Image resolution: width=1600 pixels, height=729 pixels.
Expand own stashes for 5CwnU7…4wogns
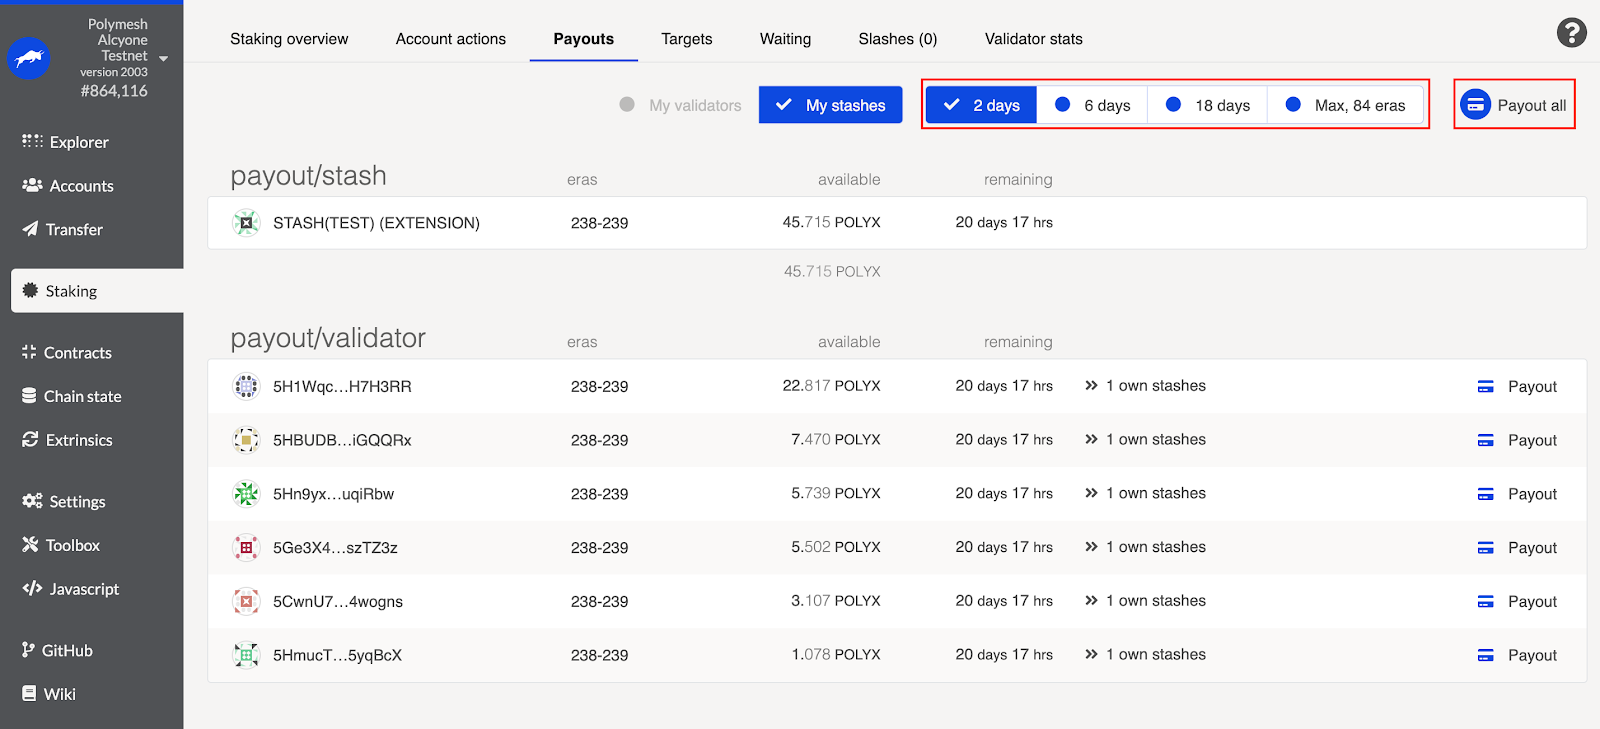[1145, 601]
